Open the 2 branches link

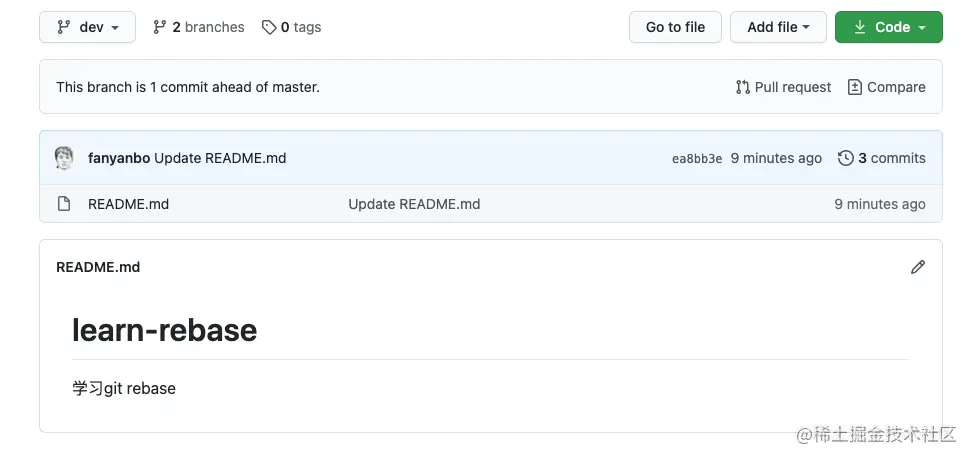click(198, 27)
